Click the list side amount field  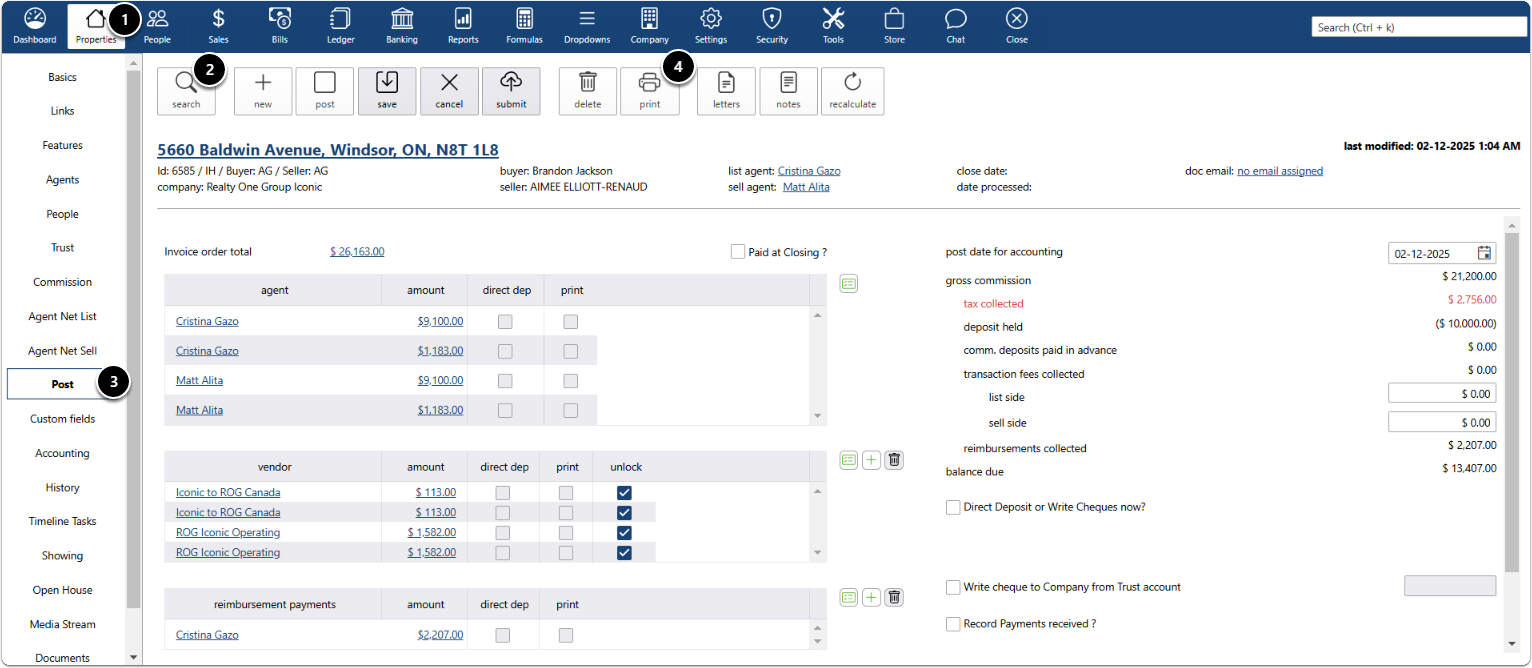click(1442, 394)
